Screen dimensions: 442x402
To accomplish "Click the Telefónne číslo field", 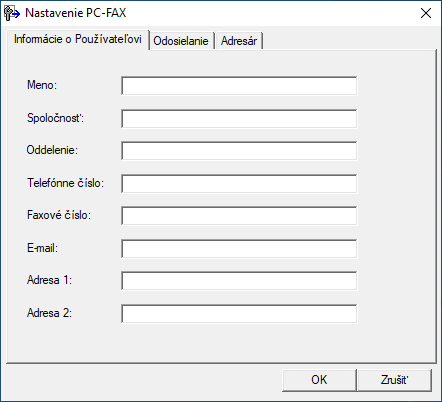I will 239,183.
